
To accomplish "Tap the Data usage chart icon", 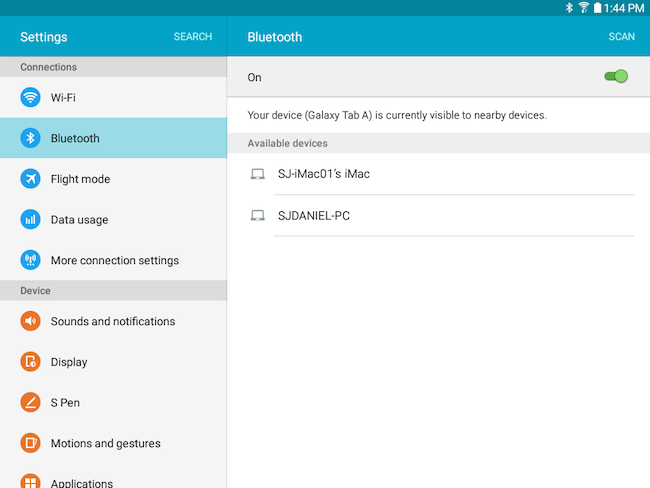I will 30,219.
